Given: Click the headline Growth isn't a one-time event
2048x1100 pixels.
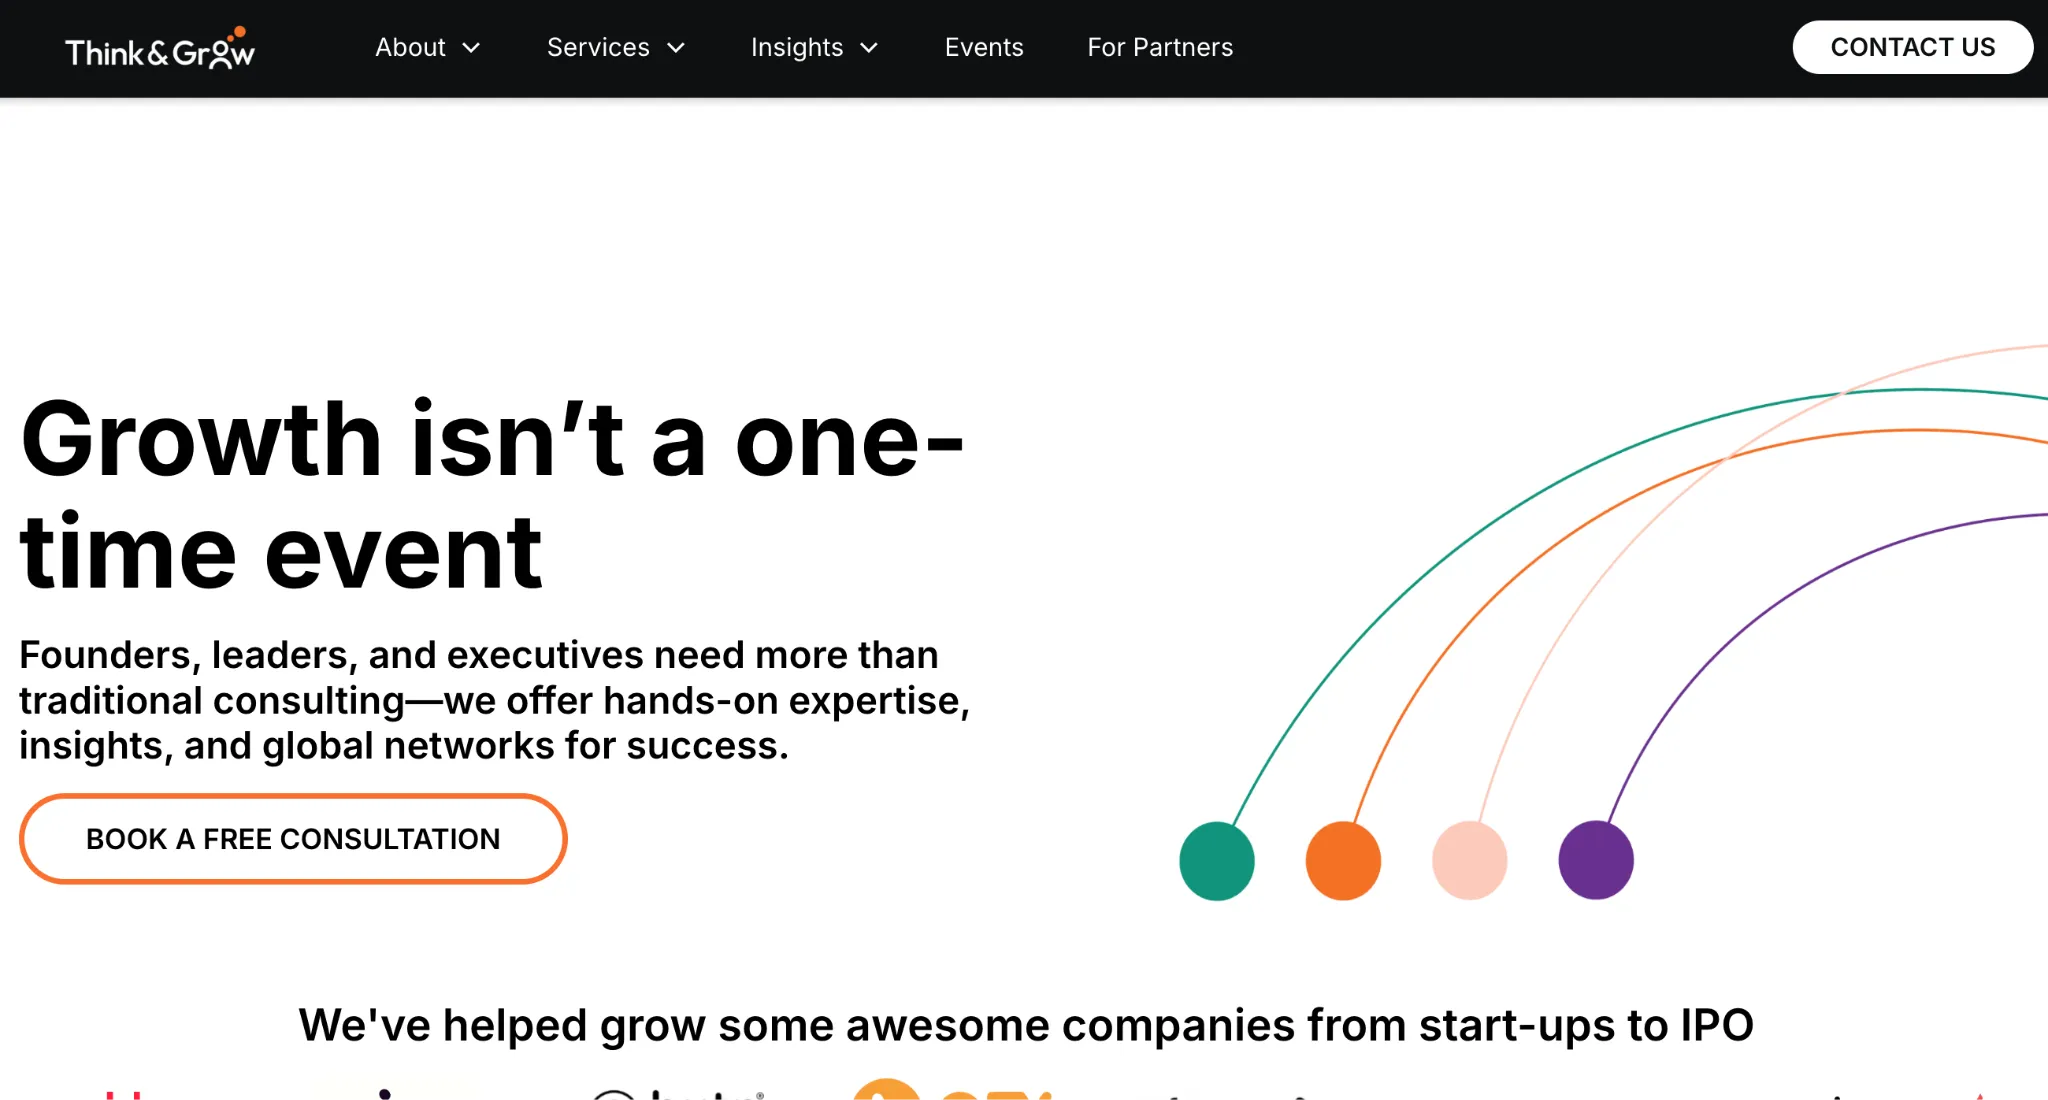Looking at the screenshot, I should tap(490, 495).
